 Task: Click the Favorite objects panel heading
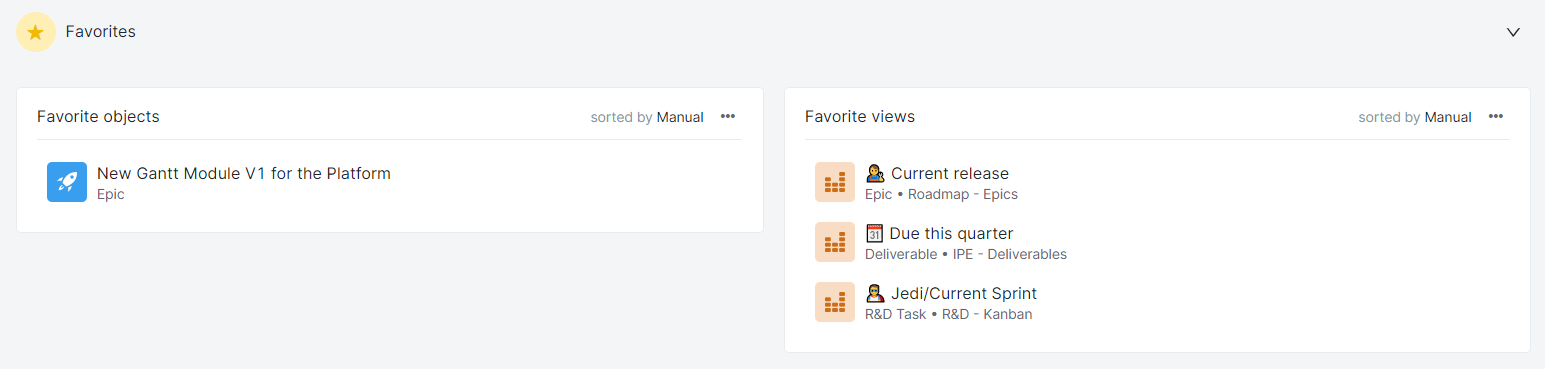coord(98,117)
